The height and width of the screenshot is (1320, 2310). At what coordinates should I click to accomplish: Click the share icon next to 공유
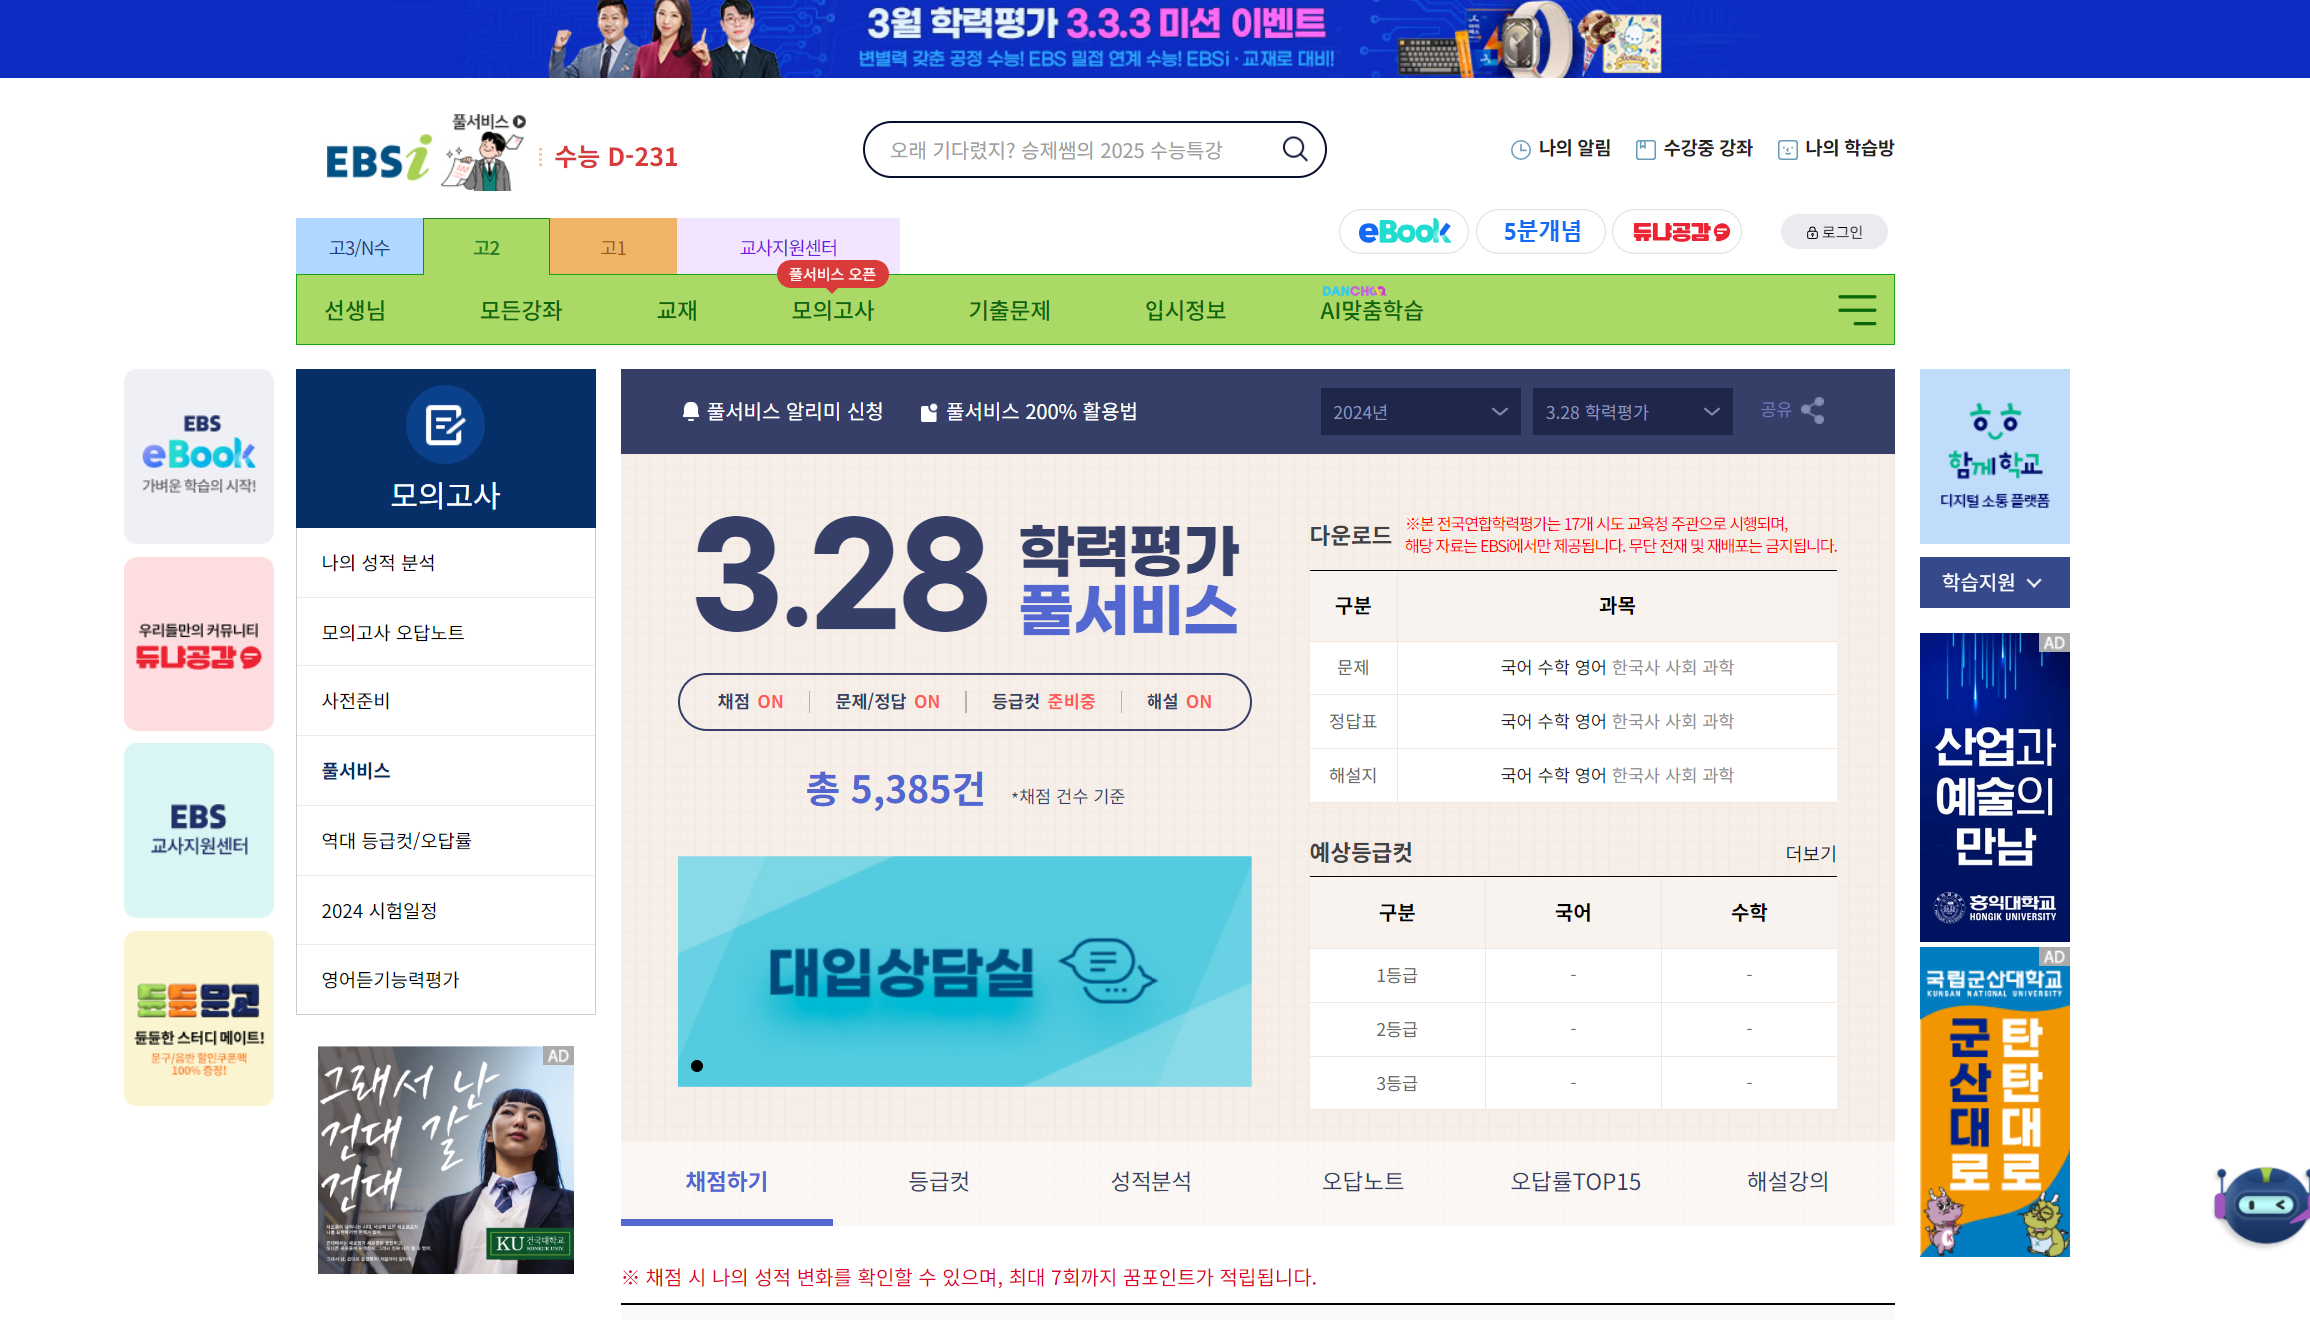coord(1813,411)
